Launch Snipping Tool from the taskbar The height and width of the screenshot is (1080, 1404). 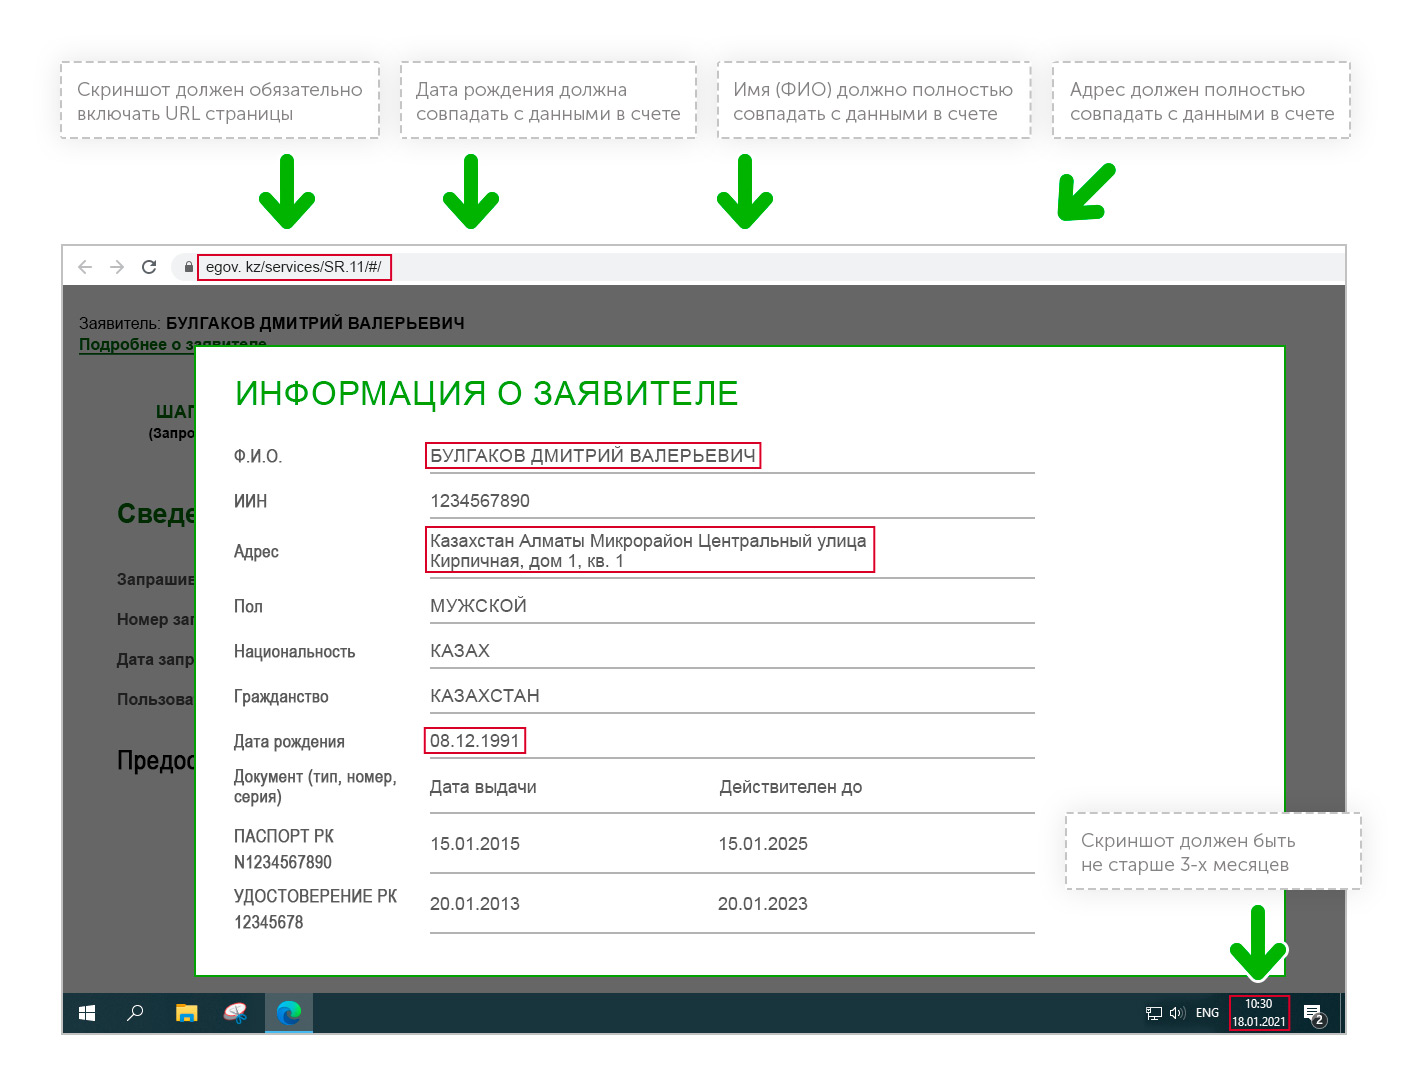pyautogui.click(x=236, y=1013)
